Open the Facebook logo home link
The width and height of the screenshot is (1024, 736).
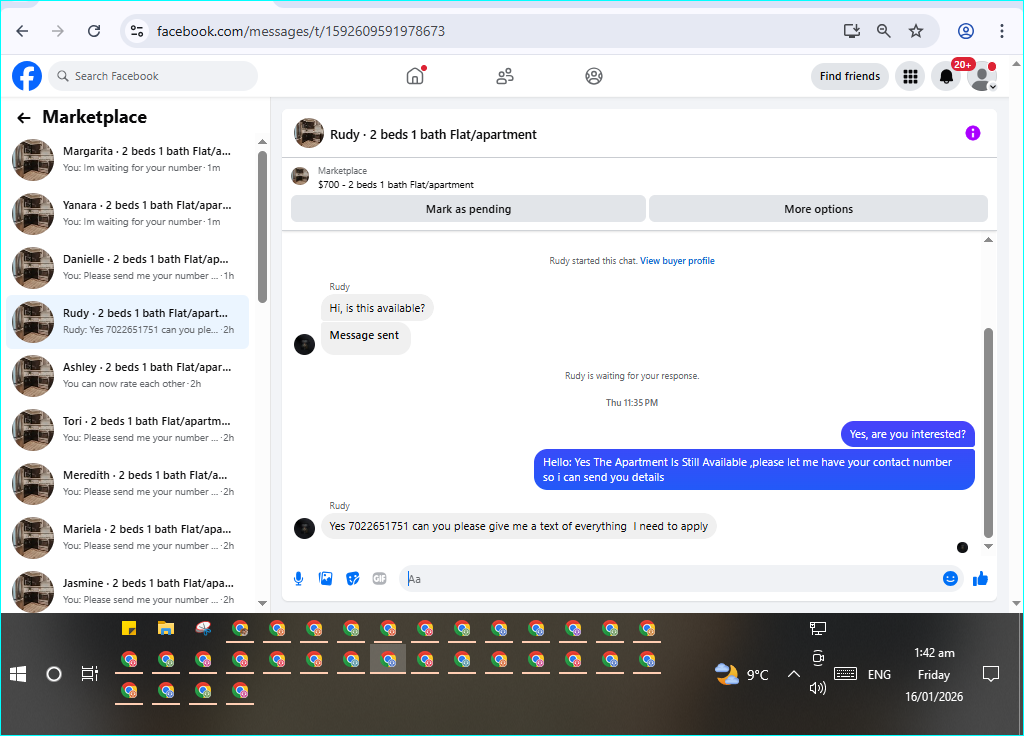[27, 76]
